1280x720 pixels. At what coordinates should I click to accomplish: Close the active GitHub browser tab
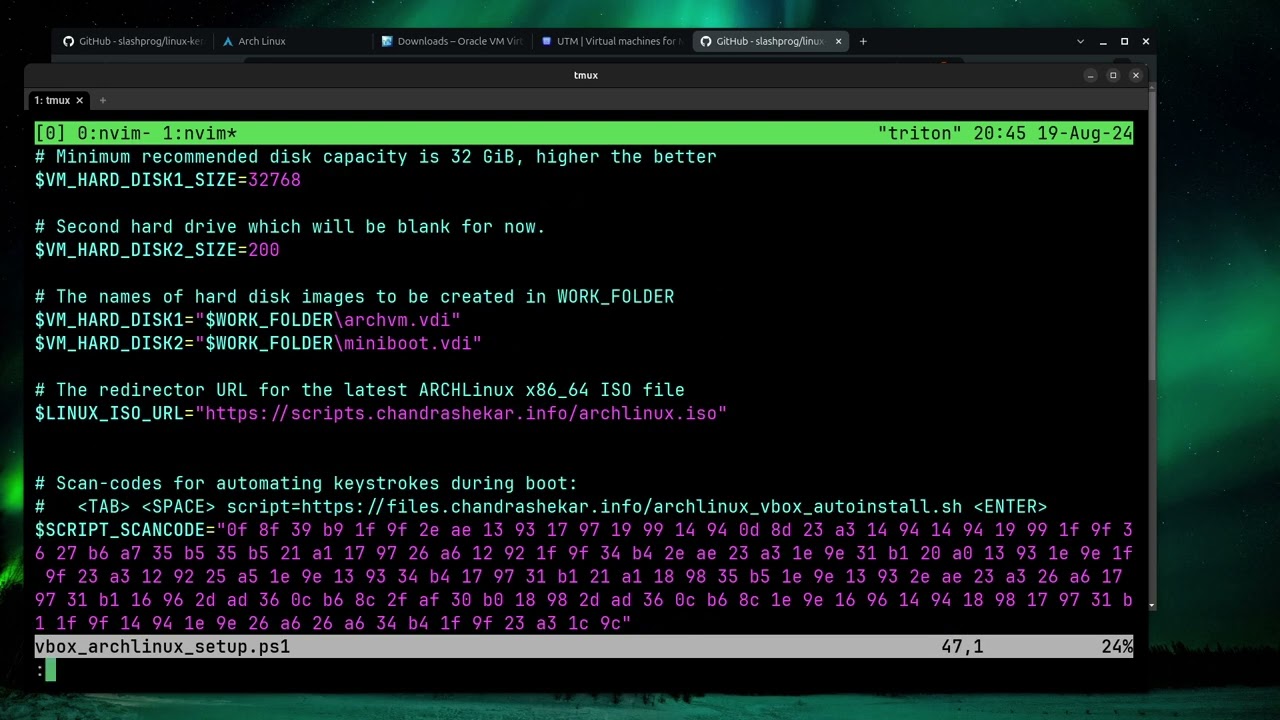pos(838,41)
